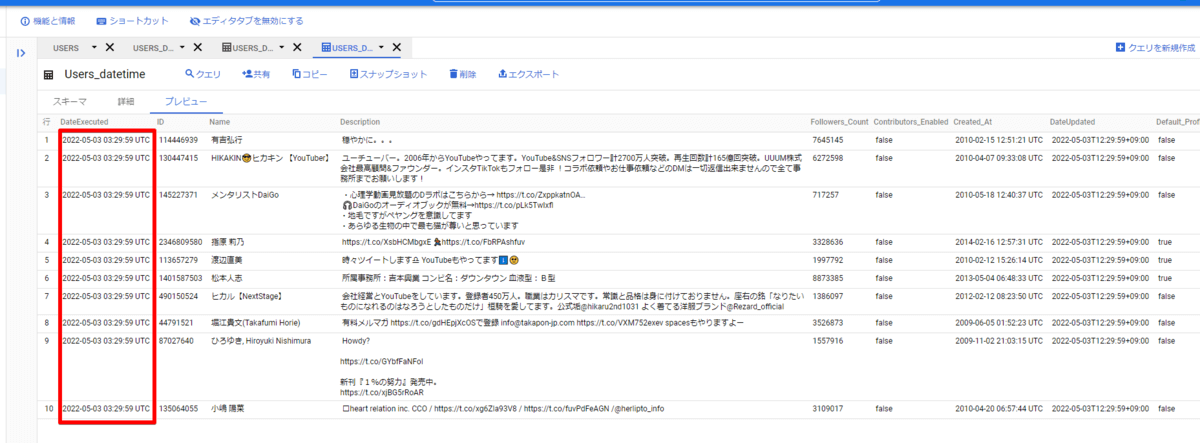Click ID value 87027640

pyautogui.click(x=176, y=341)
